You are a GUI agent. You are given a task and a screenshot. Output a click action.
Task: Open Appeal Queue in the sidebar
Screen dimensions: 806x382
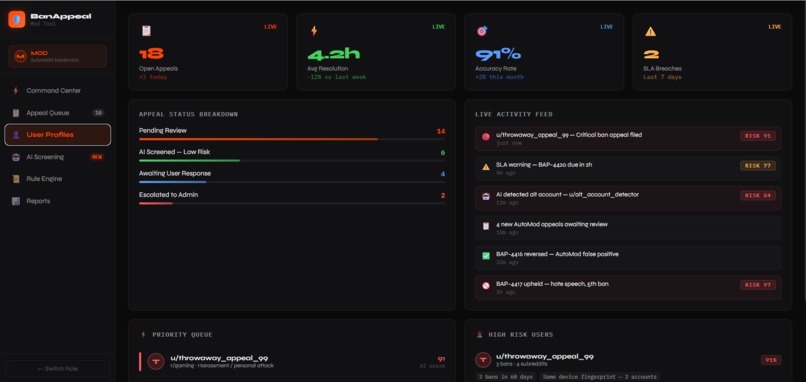pyautogui.click(x=58, y=113)
